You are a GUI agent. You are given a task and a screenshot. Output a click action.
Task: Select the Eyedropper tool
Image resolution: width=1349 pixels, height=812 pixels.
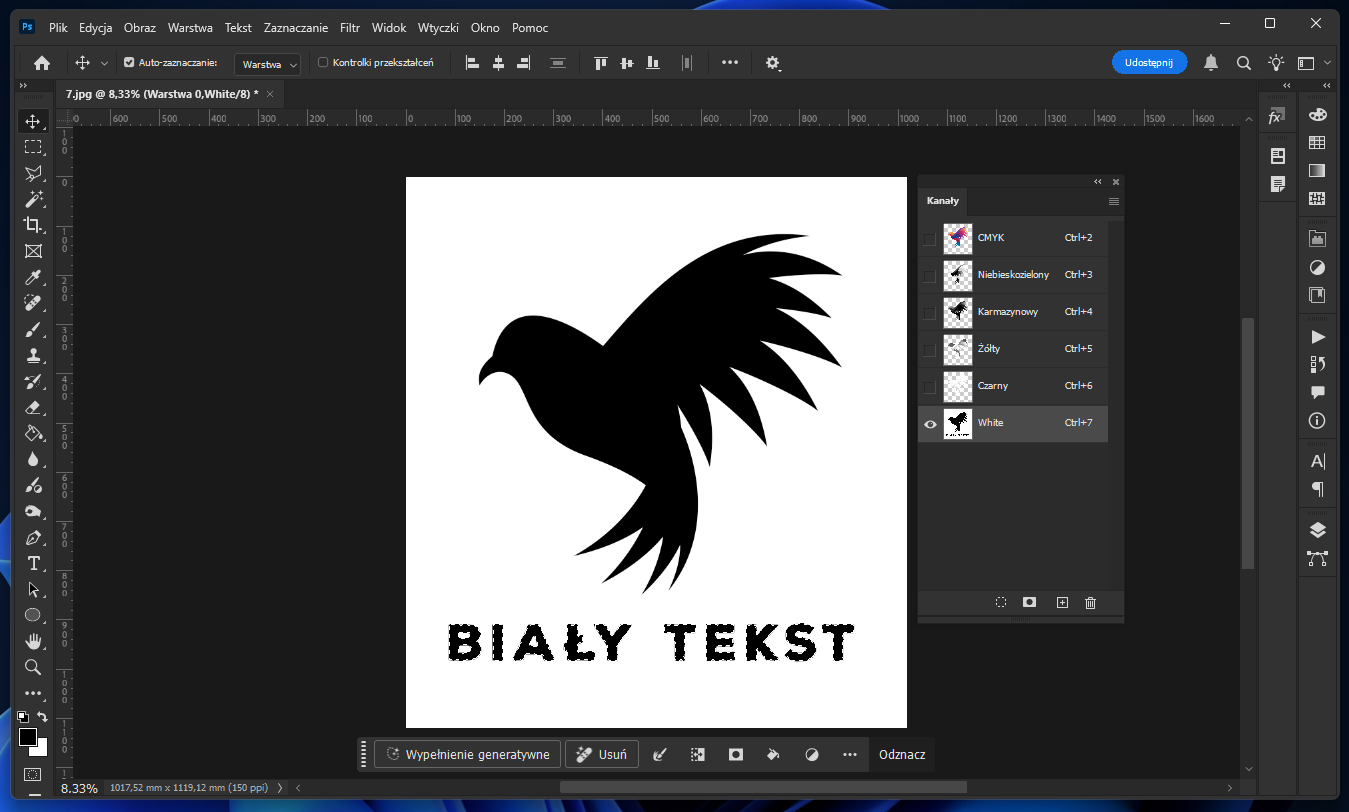pyautogui.click(x=33, y=277)
